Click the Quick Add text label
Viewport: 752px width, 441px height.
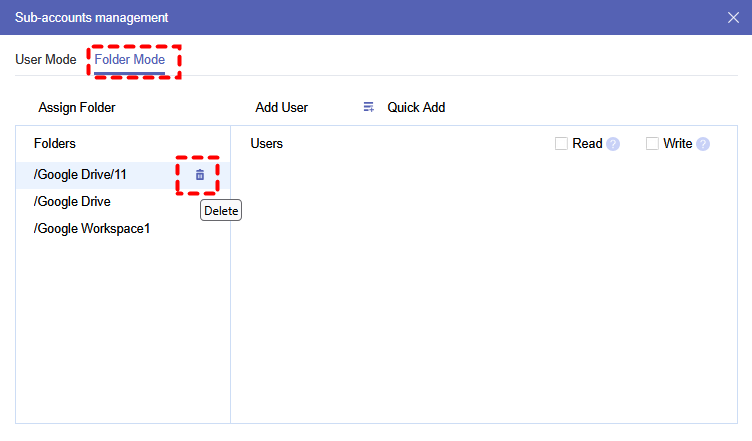(x=416, y=107)
